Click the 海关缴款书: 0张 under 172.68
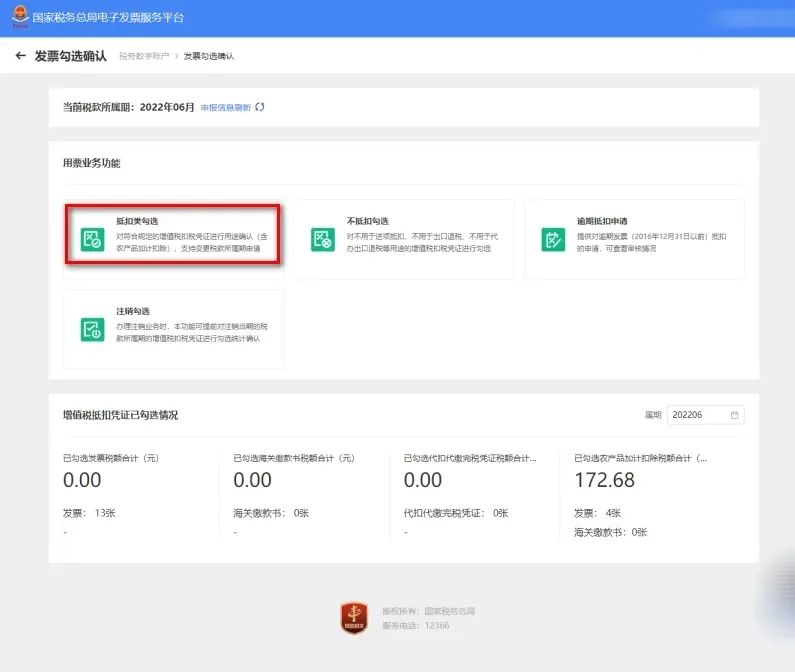795x672 pixels. (610, 532)
